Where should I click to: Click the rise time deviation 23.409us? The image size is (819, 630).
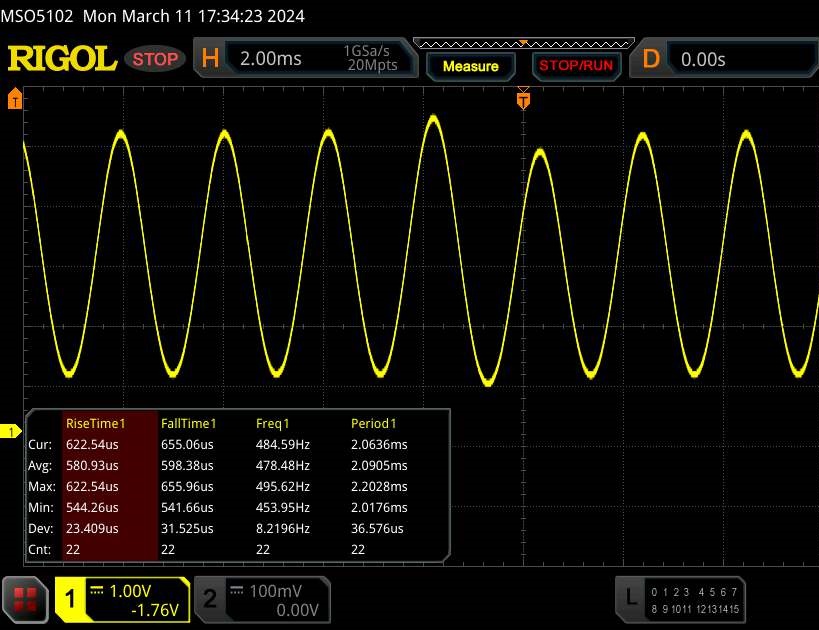pyautogui.click(x=92, y=529)
